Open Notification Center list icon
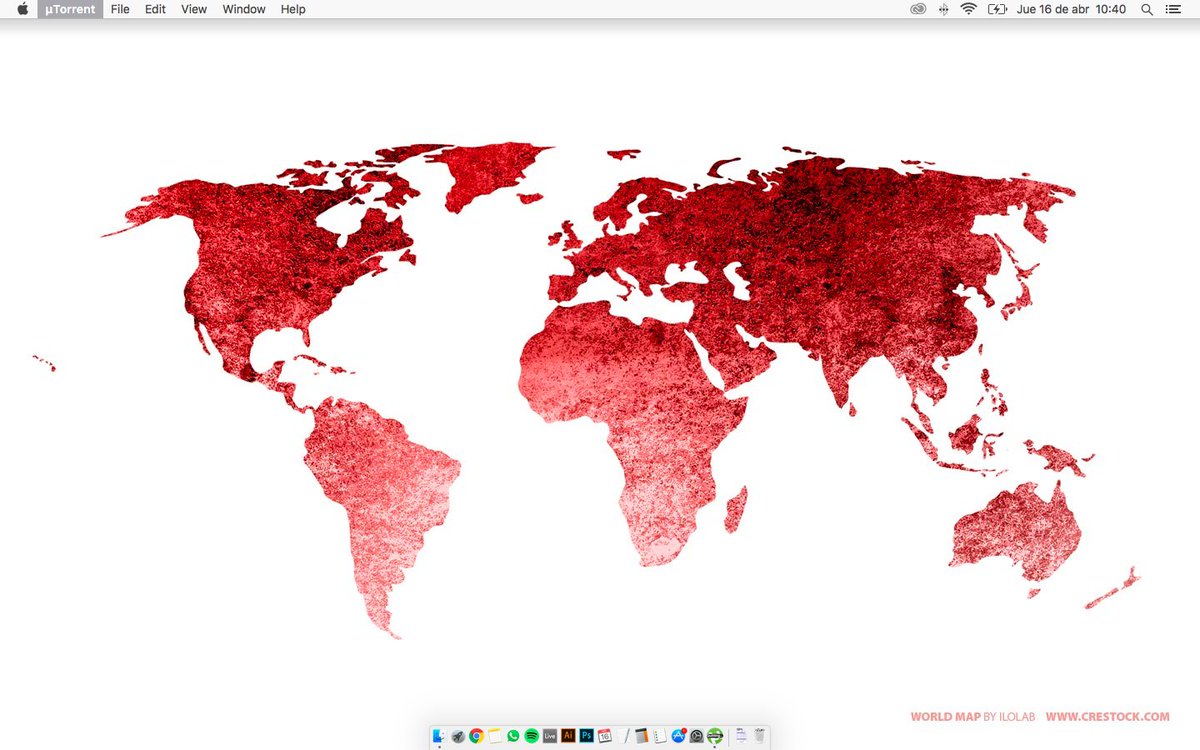Image resolution: width=1200 pixels, height=750 pixels. [x=1173, y=9]
